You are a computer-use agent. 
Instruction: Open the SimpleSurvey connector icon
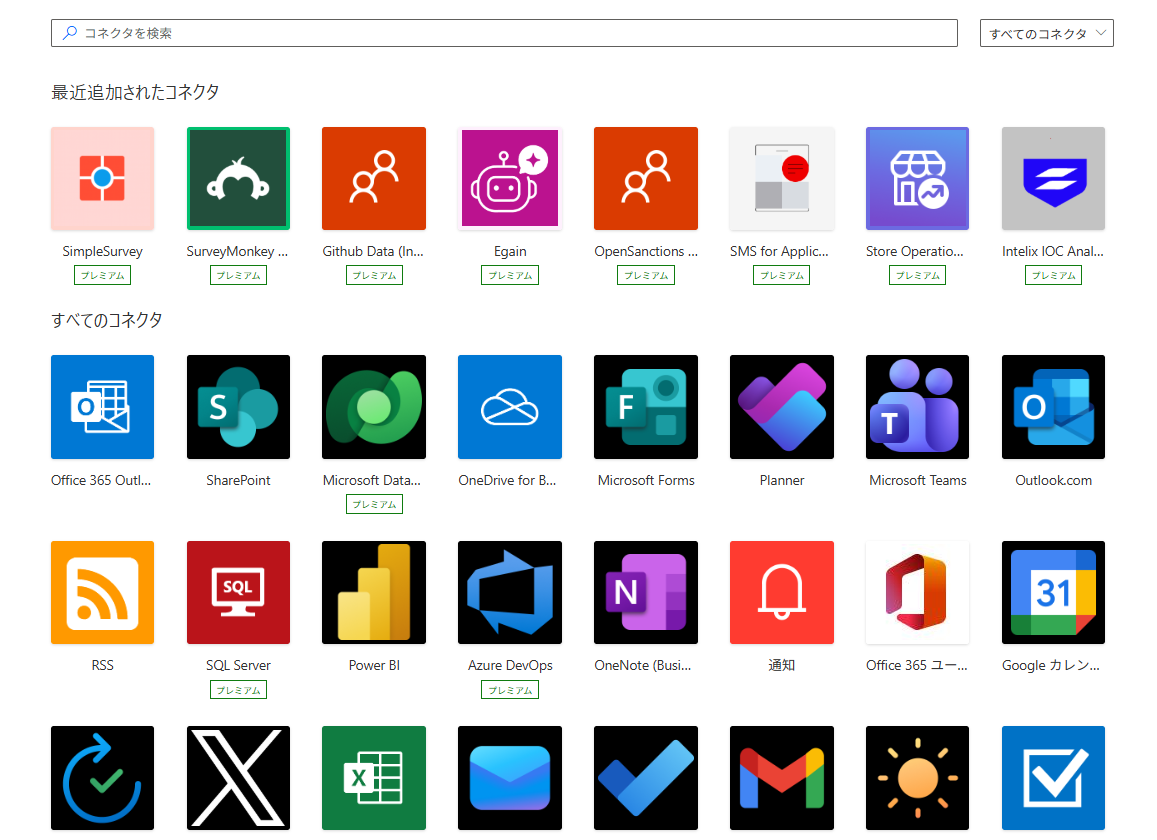[x=103, y=179]
